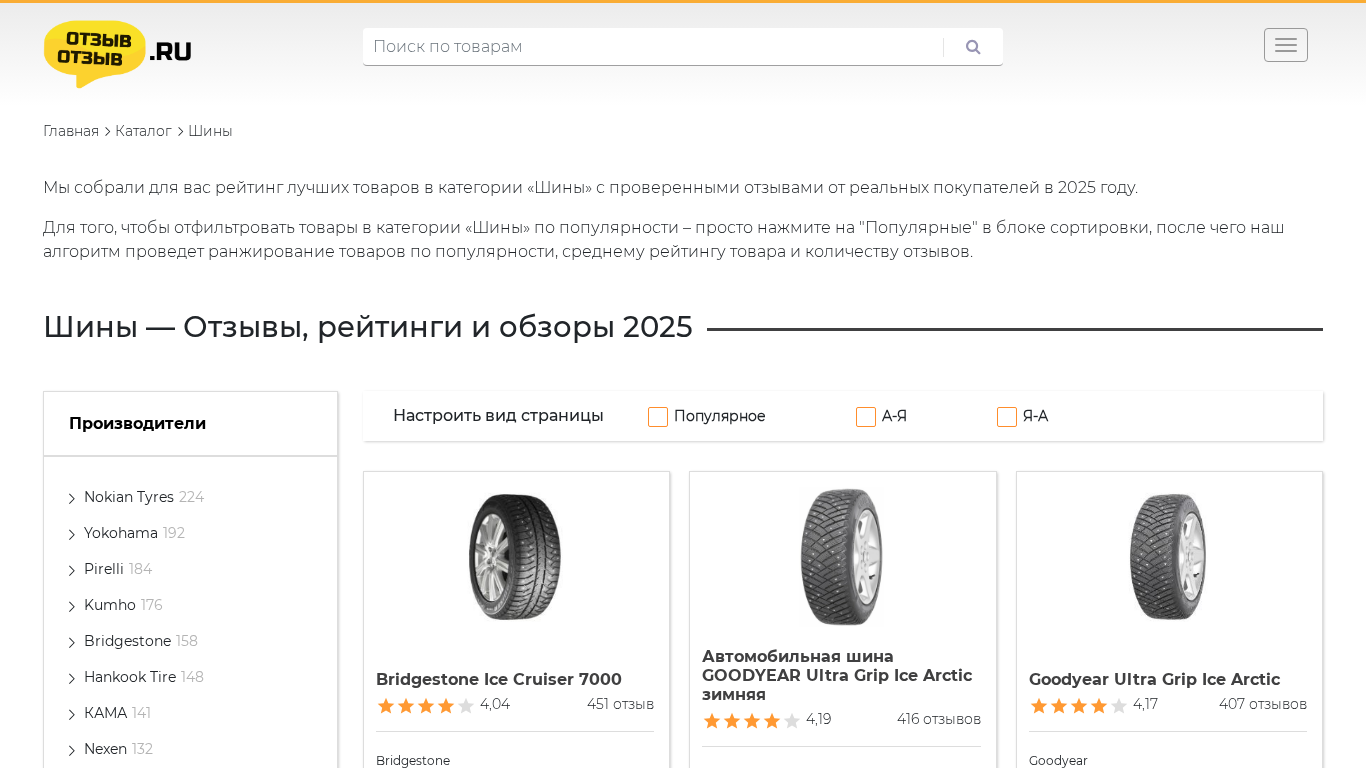Image resolution: width=1366 pixels, height=768 pixels.
Task: Select Hankook Tire manufacturer
Action: coord(130,677)
